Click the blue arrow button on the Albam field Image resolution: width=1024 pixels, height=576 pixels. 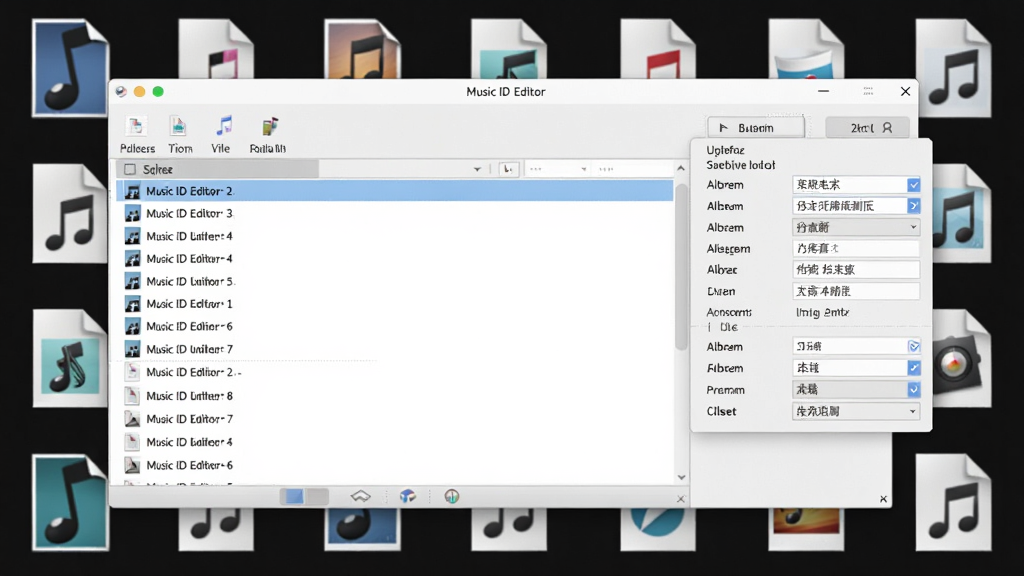[914, 206]
